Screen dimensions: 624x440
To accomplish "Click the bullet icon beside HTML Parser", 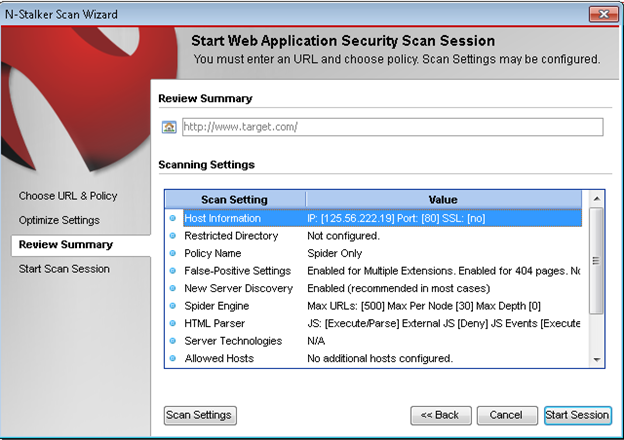I will click(x=173, y=323).
